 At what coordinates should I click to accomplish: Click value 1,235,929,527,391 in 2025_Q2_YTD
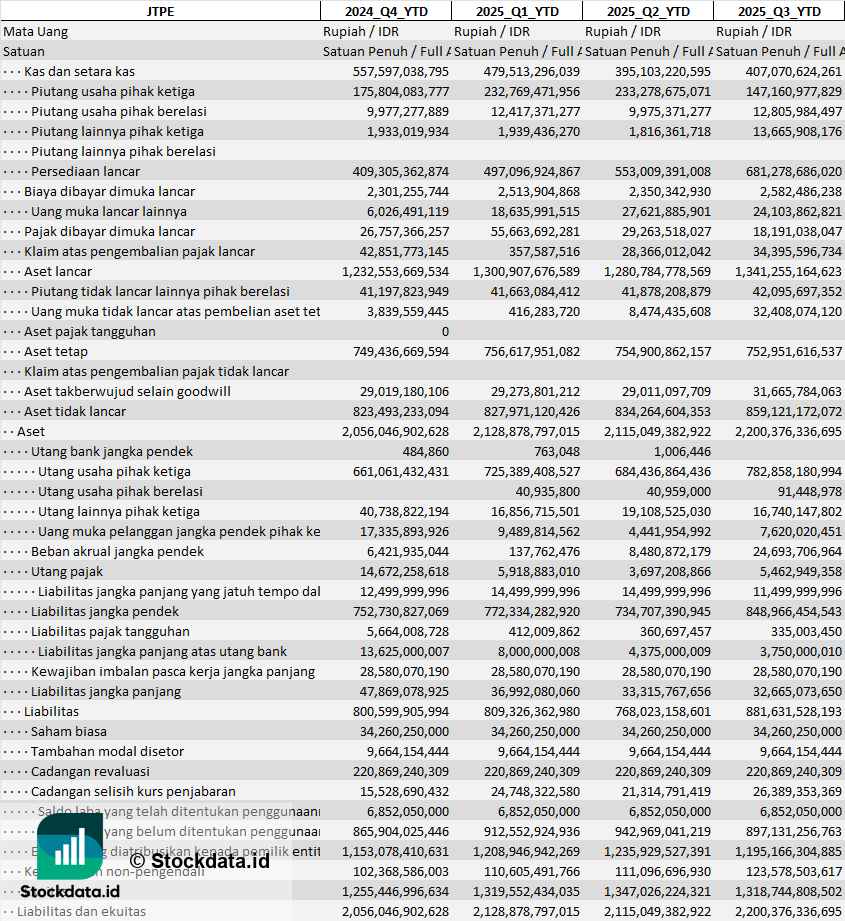pos(657,851)
